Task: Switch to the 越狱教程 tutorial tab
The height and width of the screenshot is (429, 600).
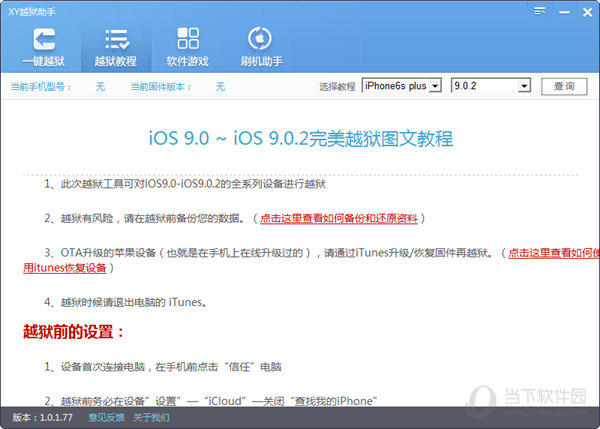Action: click(x=116, y=47)
